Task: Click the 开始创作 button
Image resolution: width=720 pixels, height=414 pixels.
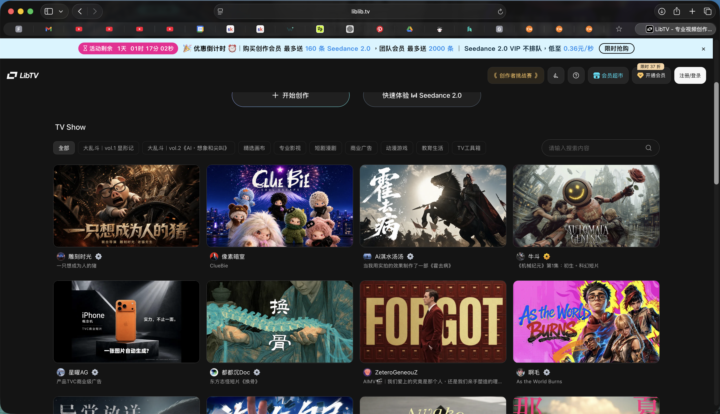Action: (291, 96)
